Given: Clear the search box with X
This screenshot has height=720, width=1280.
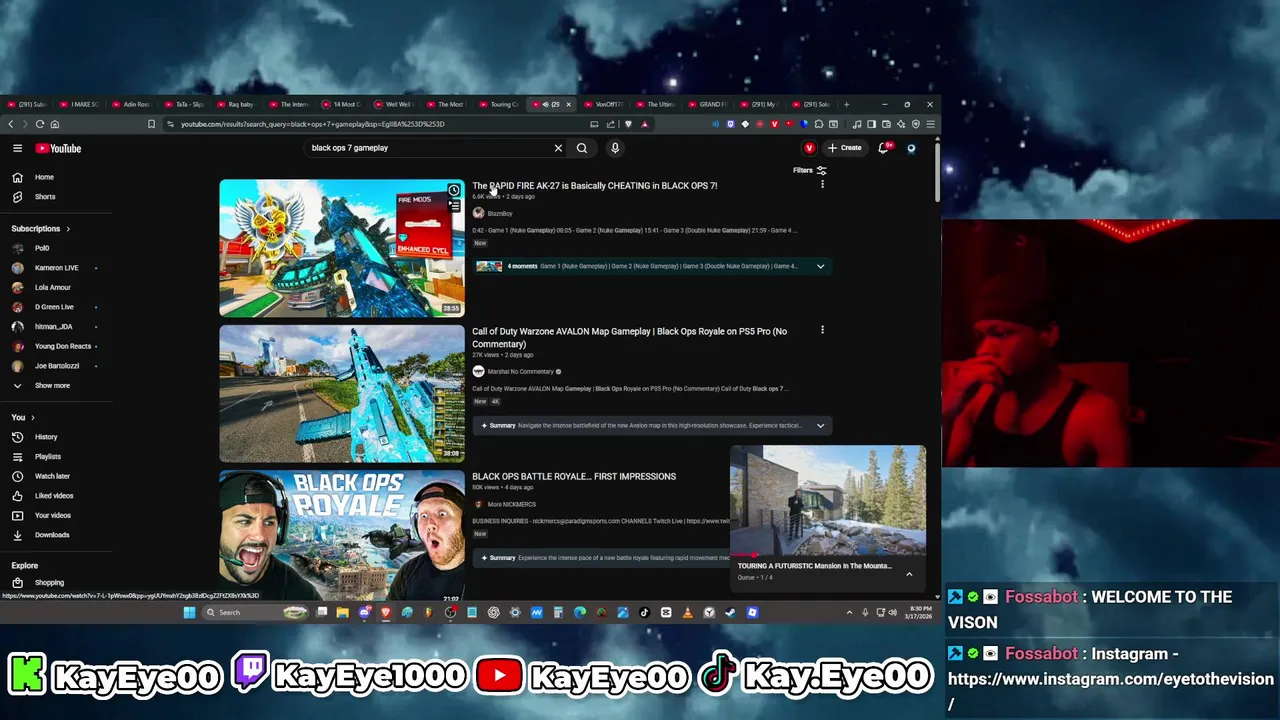Looking at the screenshot, I should coord(558,148).
